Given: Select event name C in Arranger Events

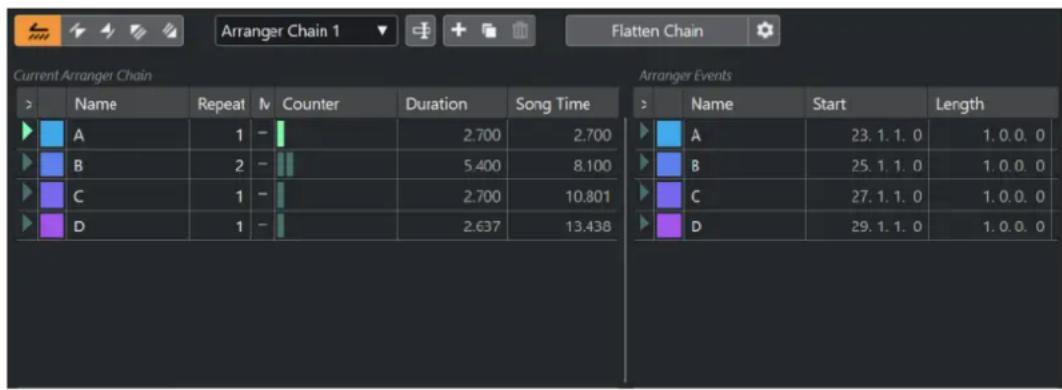Looking at the screenshot, I should click(695, 196).
